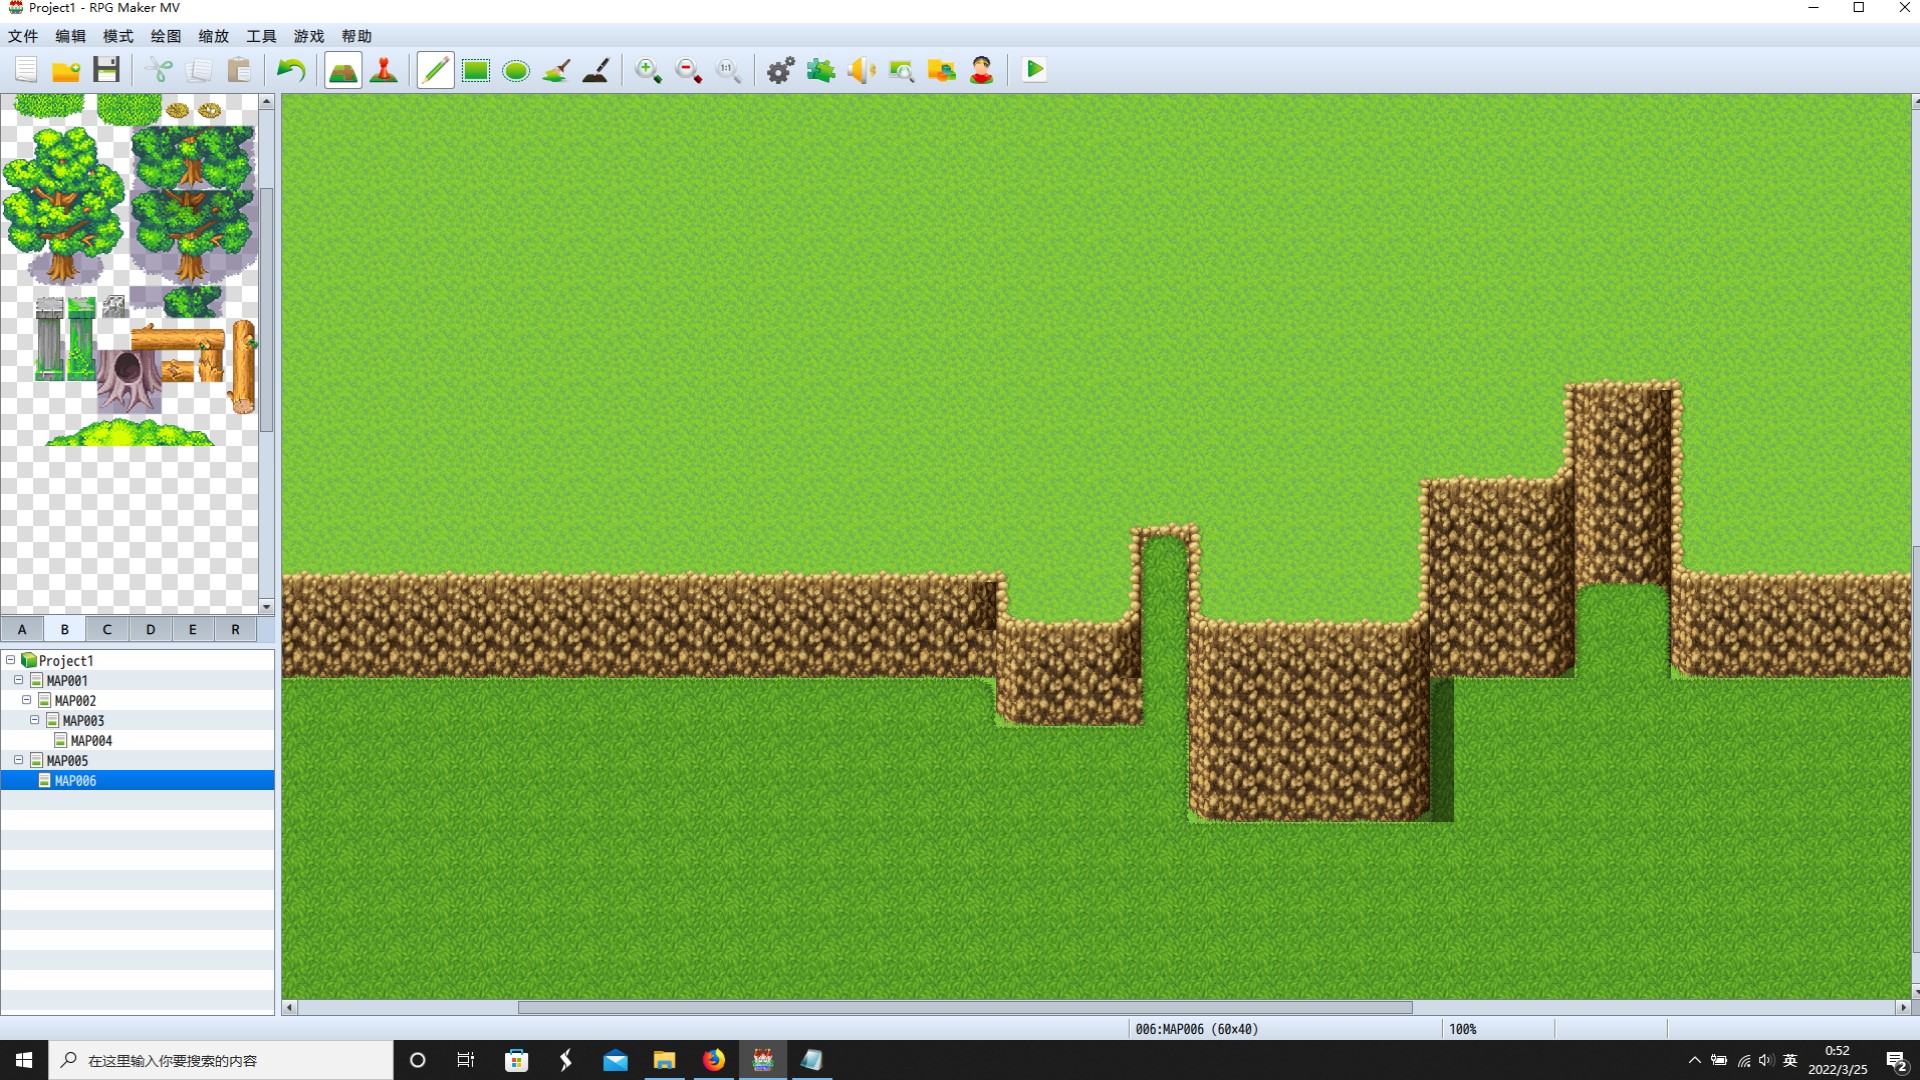Open the 帮助 menu

[357, 36]
